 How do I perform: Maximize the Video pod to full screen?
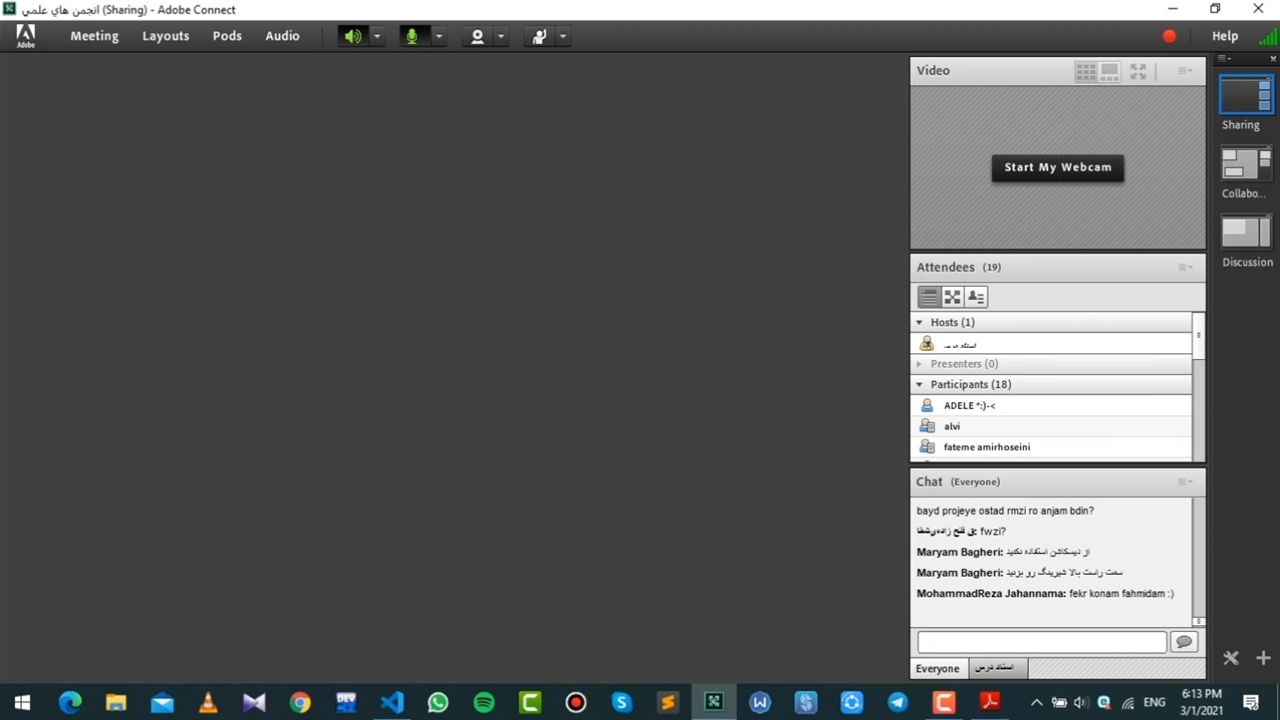(1138, 71)
